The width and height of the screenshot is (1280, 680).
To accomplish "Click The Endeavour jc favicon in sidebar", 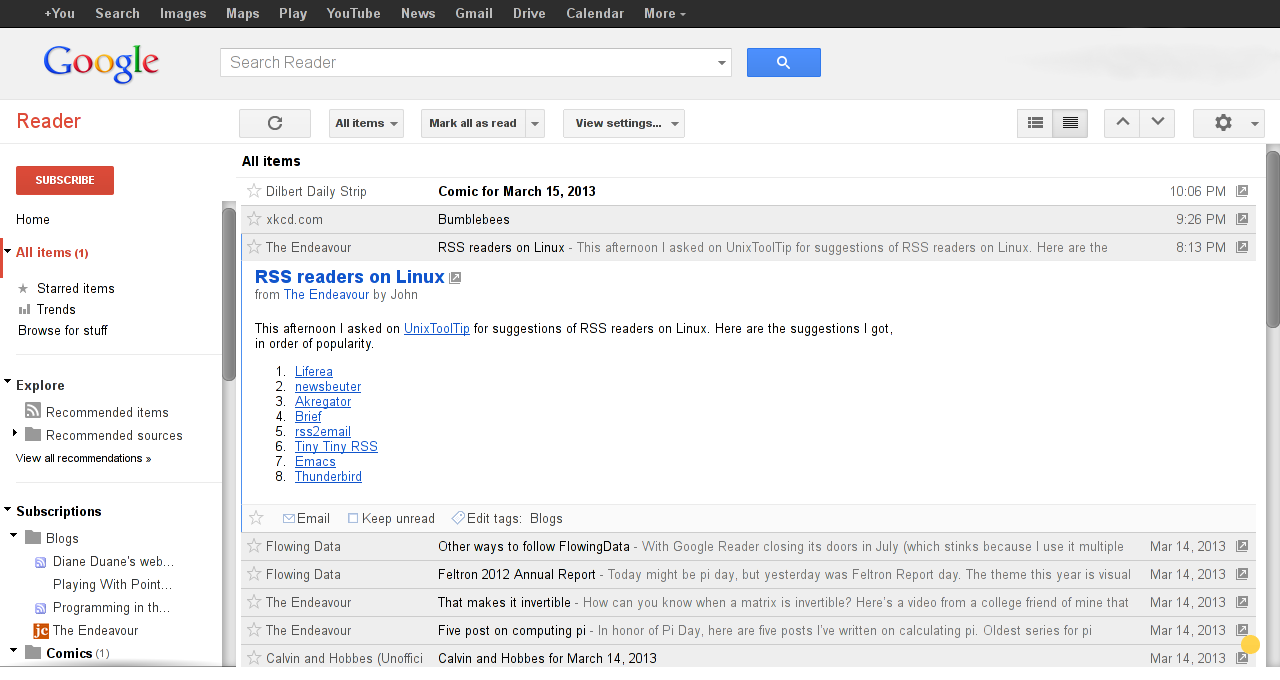I will pyautogui.click(x=41, y=630).
